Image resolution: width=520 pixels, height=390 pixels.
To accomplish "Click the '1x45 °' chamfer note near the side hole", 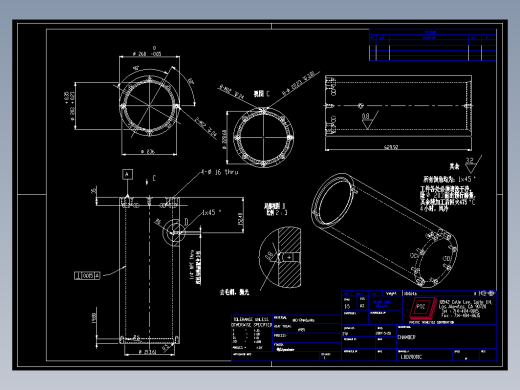I will coord(212,212).
